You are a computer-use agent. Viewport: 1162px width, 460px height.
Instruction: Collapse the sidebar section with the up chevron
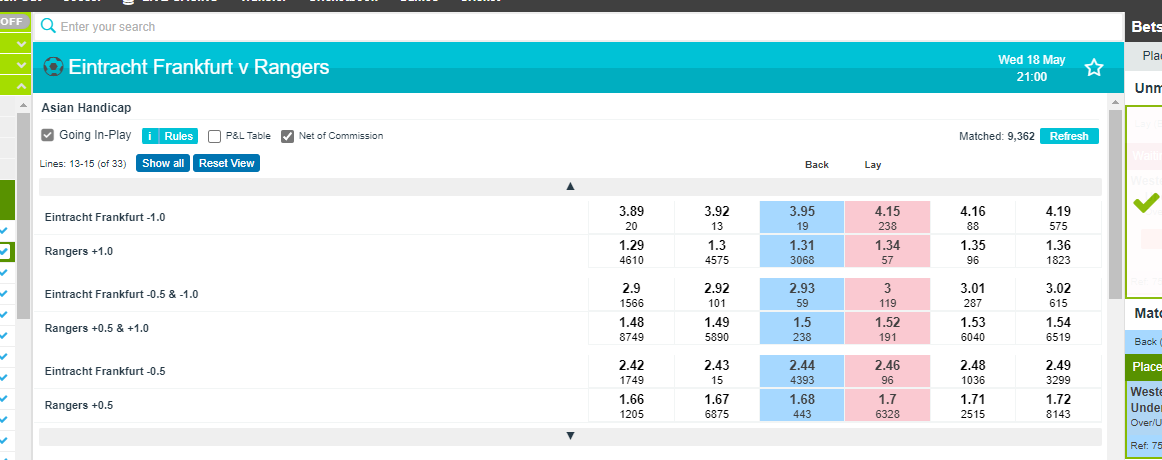tap(21, 86)
